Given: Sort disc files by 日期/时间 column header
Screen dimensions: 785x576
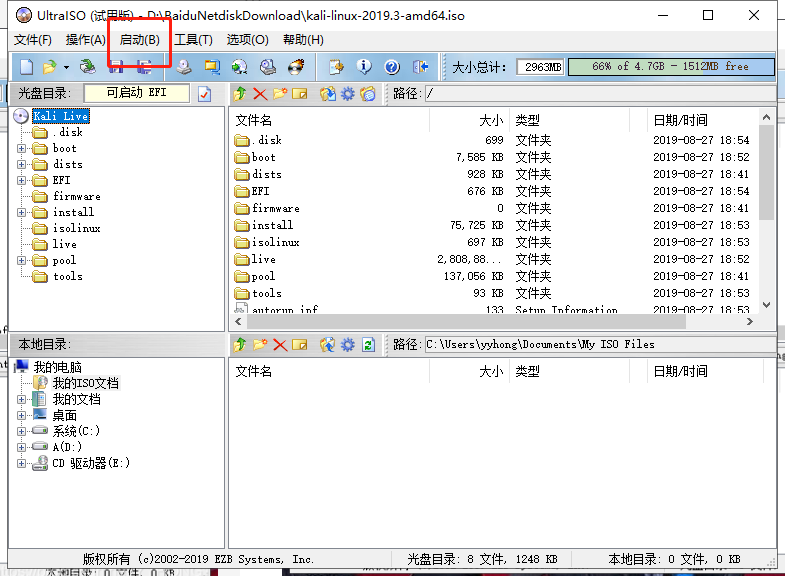Looking at the screenshot, I should click(x=703, y=120).
